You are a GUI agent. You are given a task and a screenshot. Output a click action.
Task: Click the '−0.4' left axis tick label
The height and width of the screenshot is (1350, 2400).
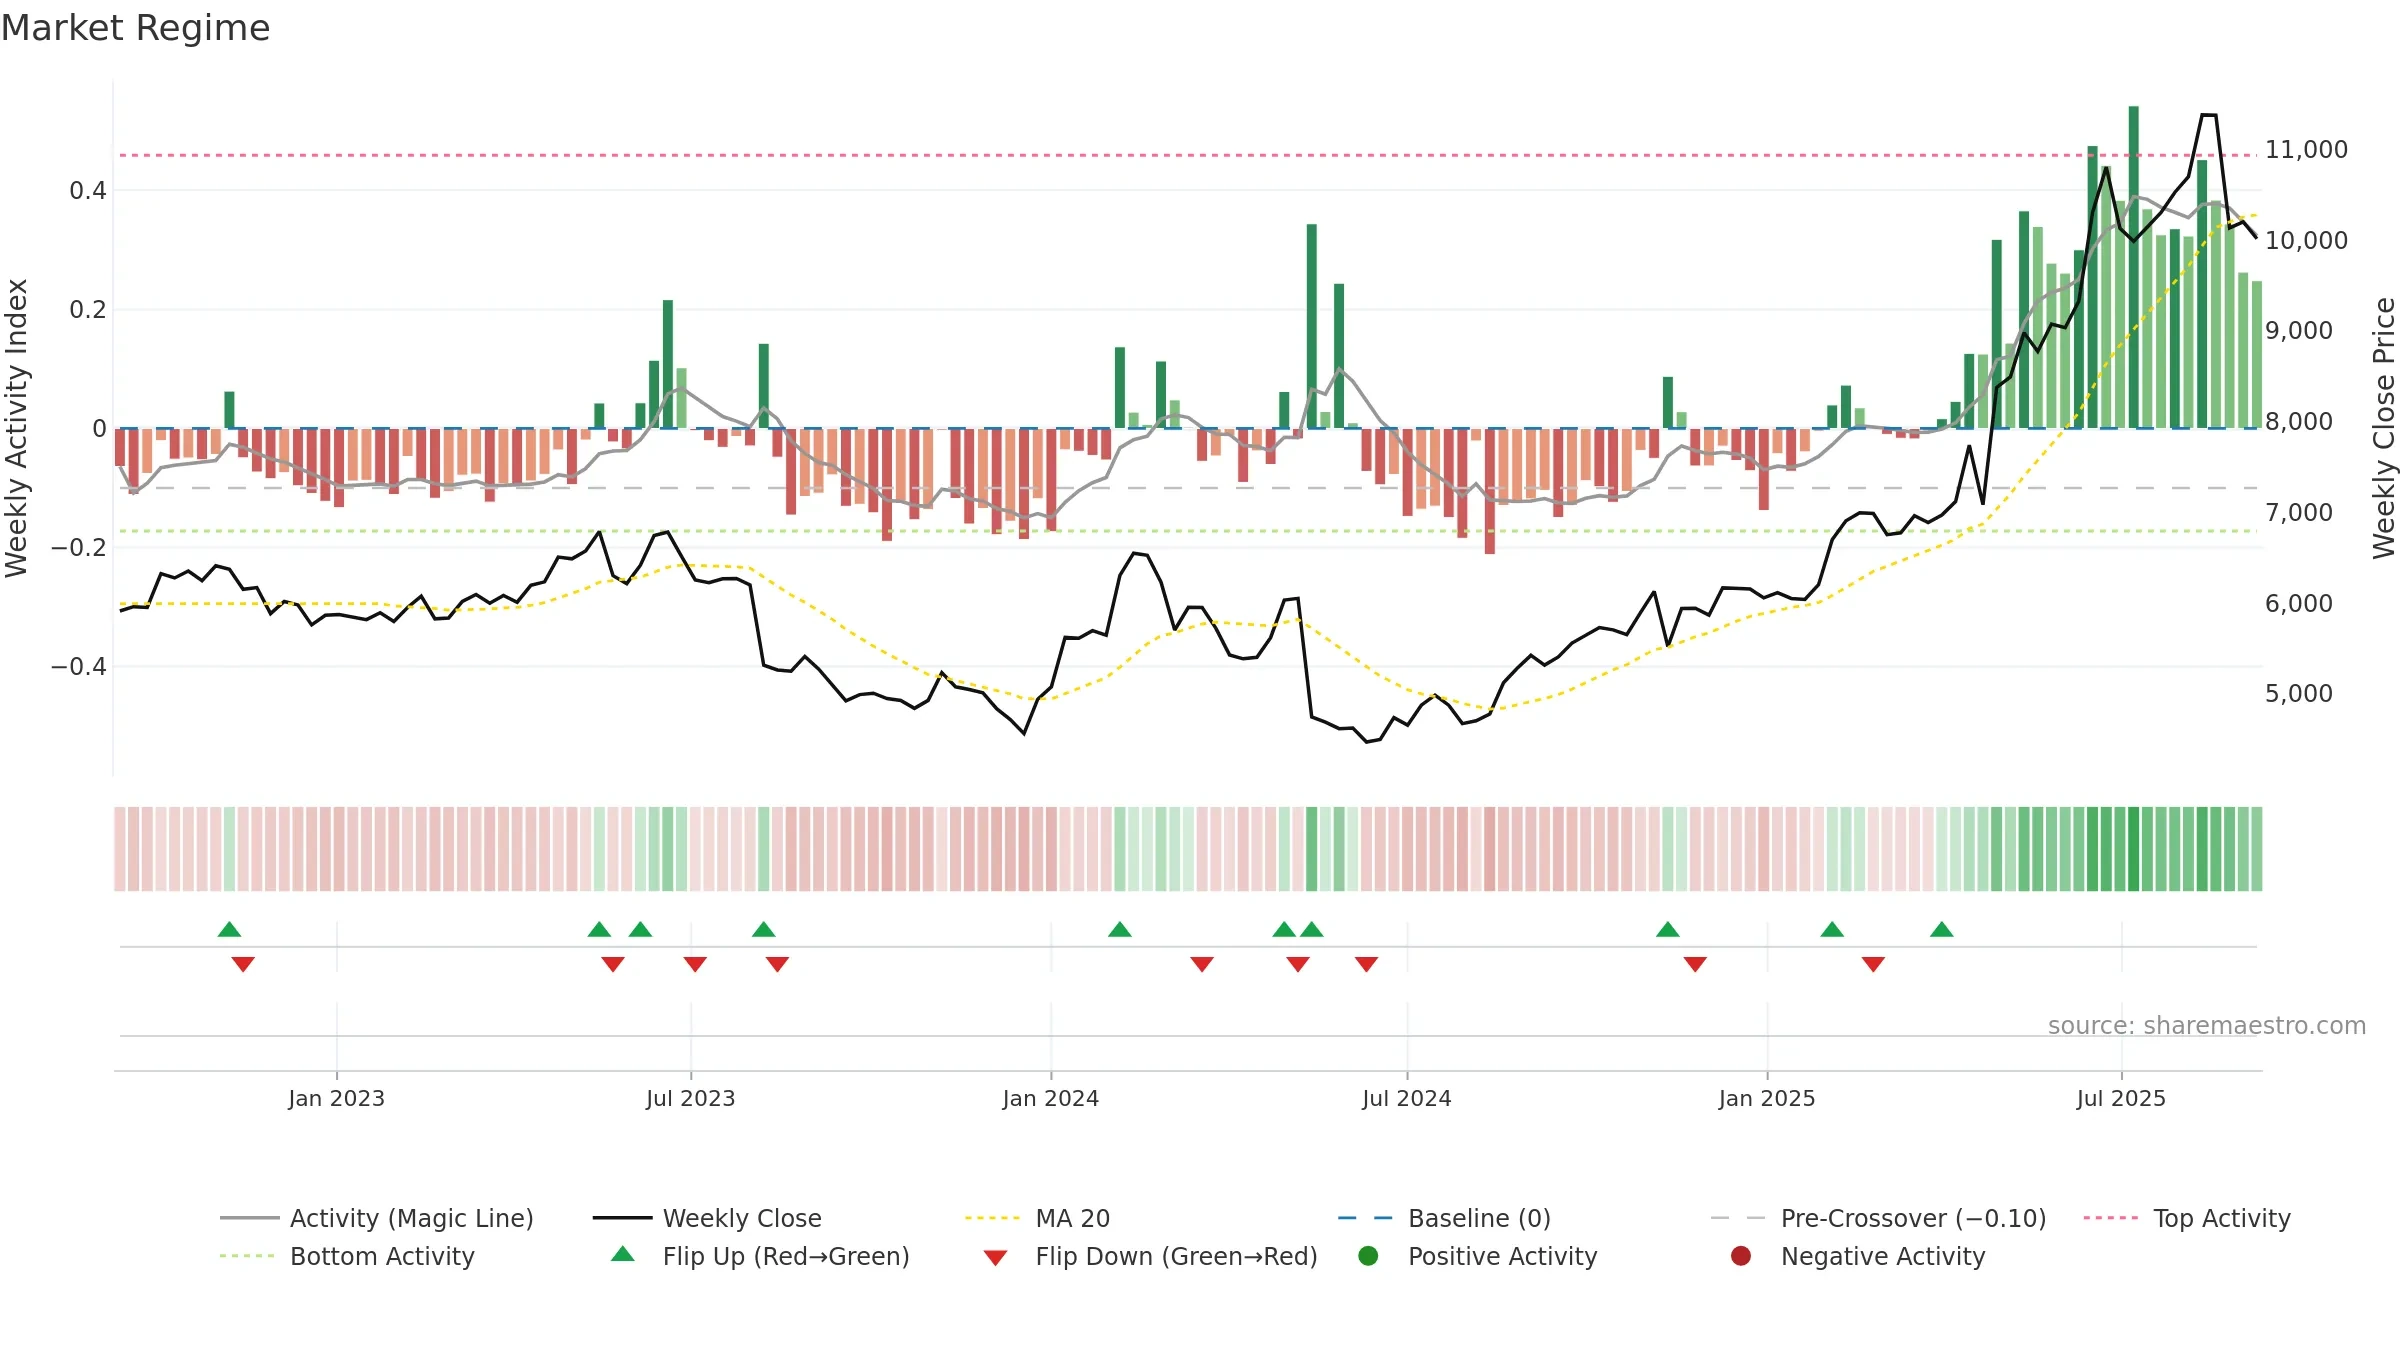coord(79,666)
